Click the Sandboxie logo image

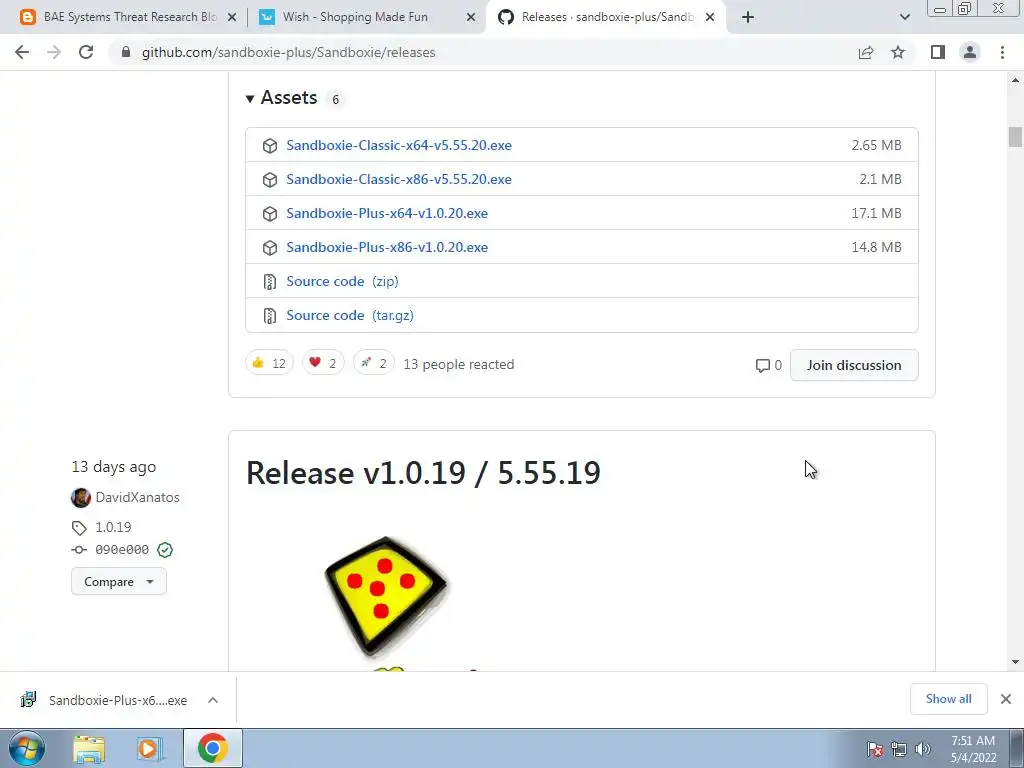[x=385, y=596]
